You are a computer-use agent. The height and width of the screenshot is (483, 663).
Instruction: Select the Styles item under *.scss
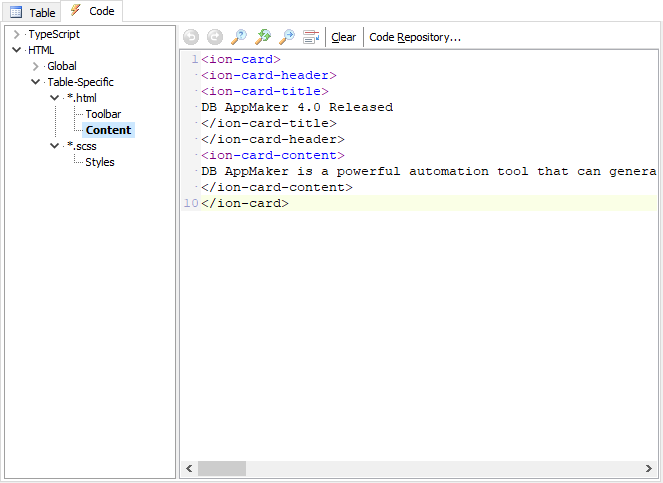point(100,162)
